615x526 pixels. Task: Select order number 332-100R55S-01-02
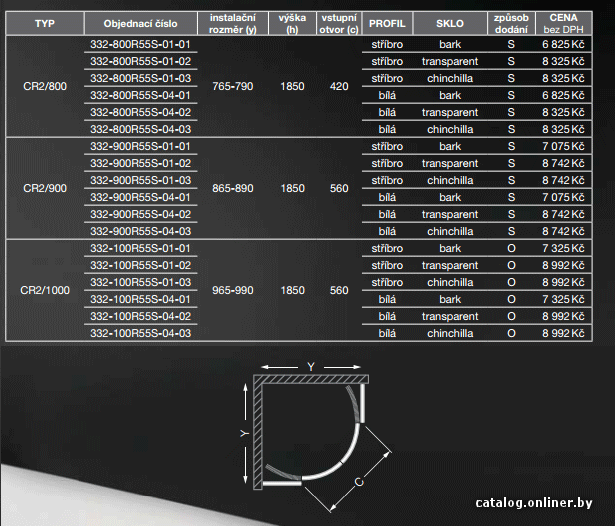(x=140, y=265)
